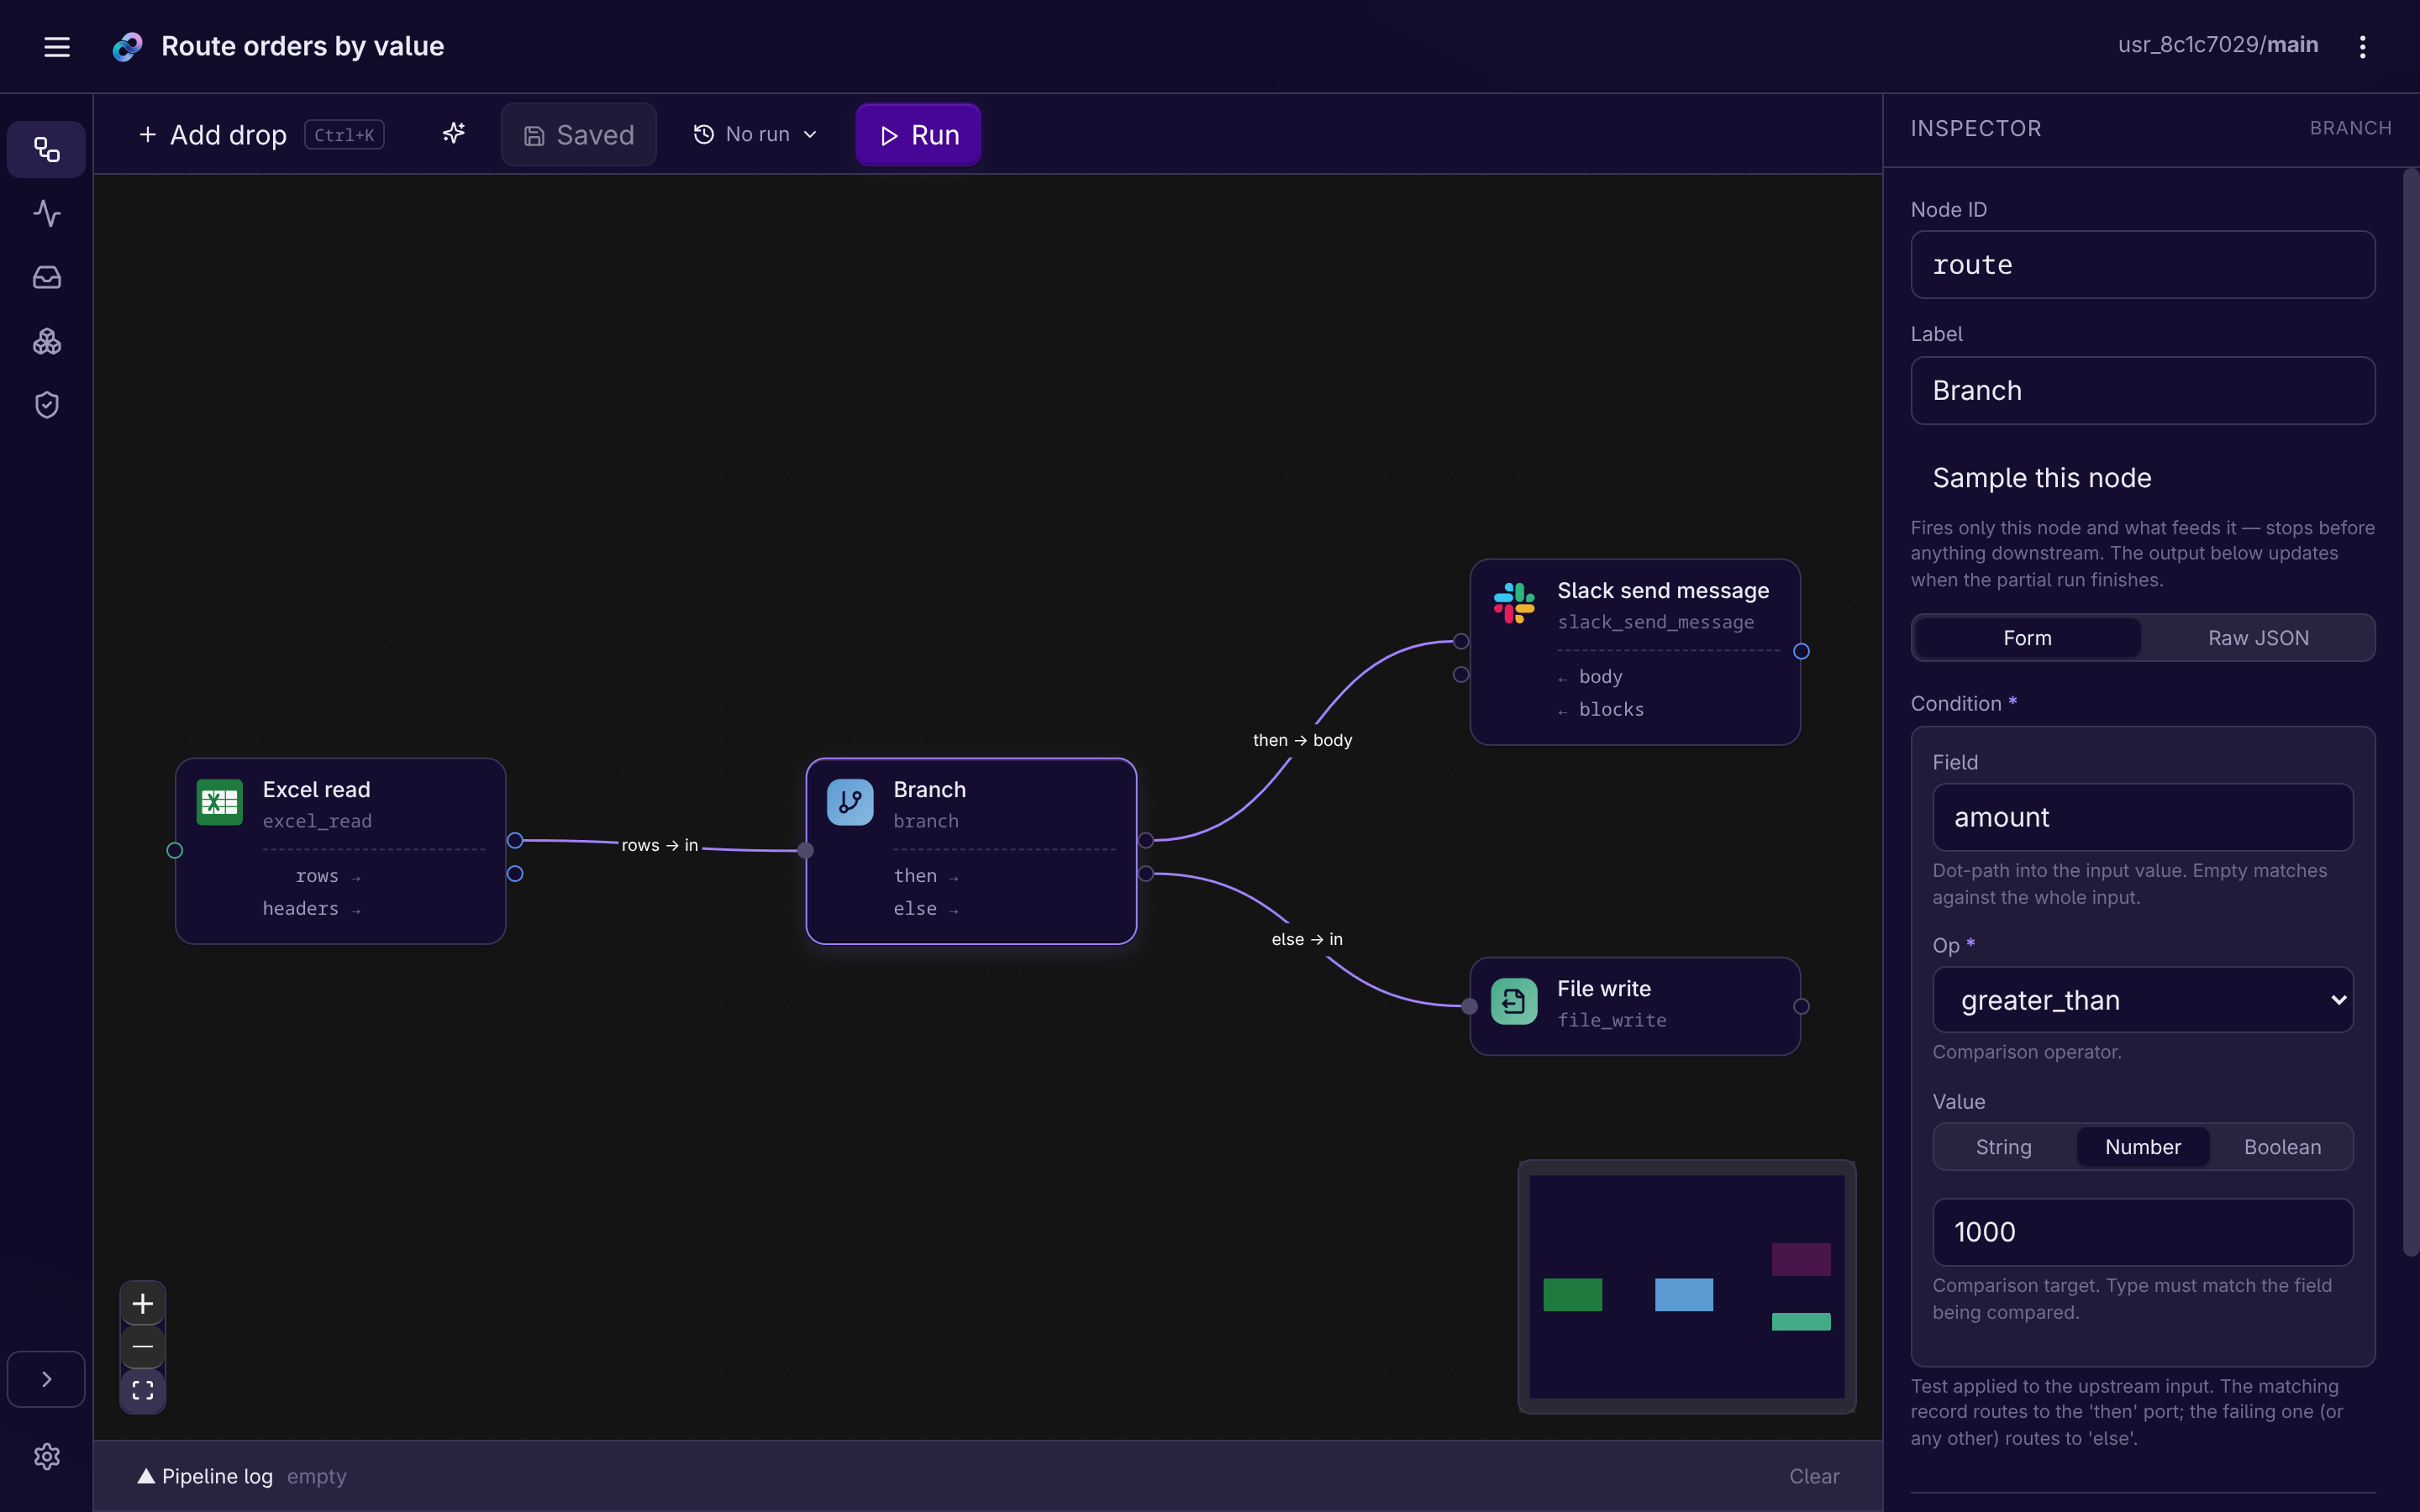Click the Node ID input field

2142,264
